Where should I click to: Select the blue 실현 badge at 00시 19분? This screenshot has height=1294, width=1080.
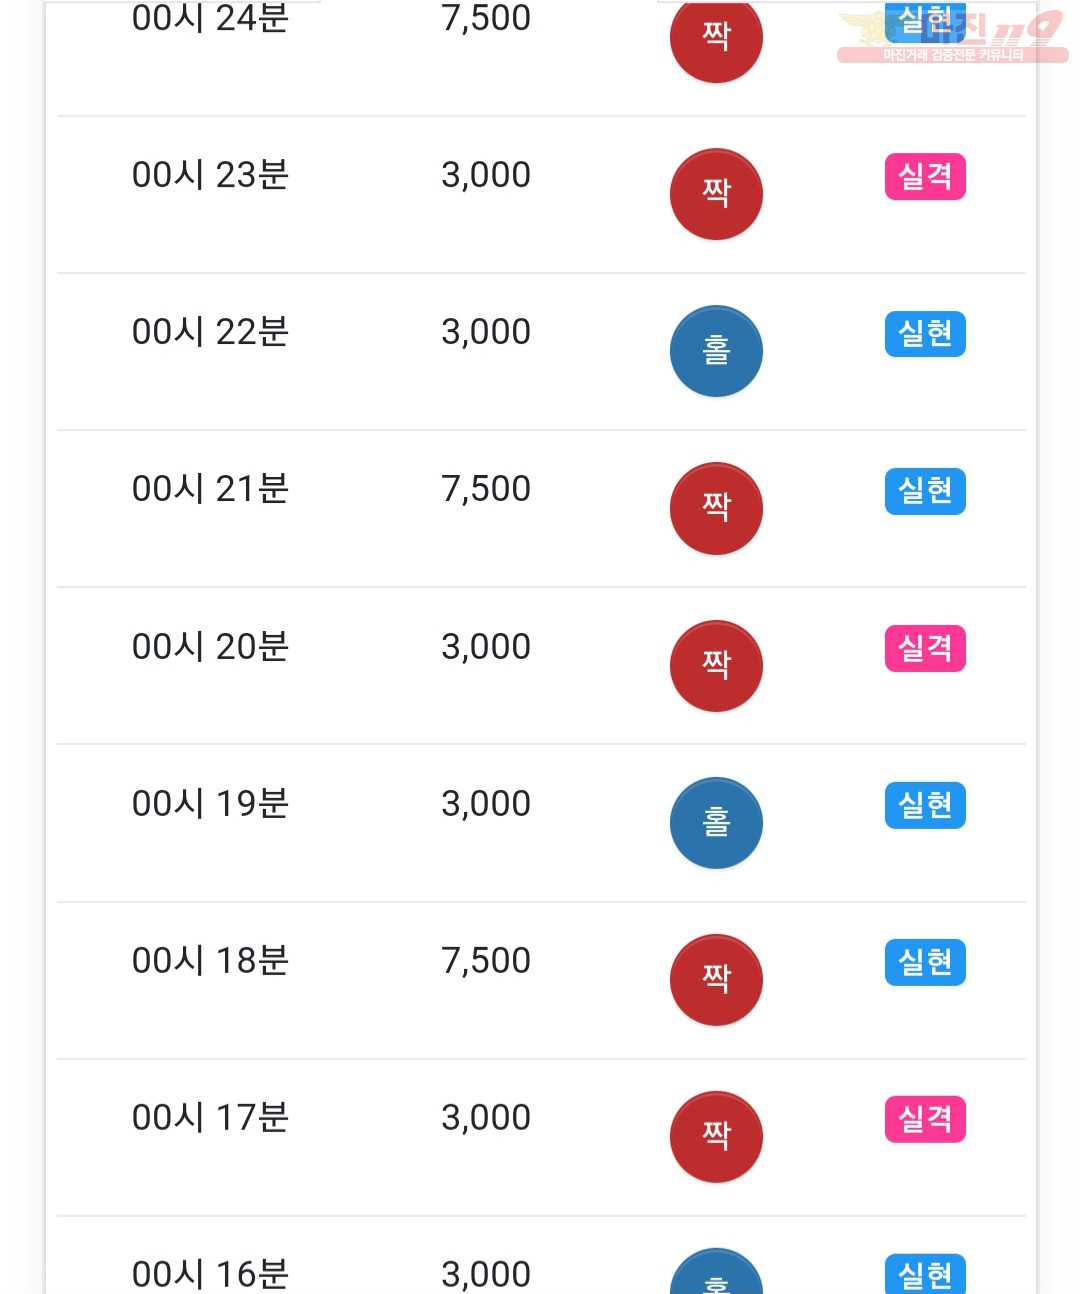pos(925,805)
